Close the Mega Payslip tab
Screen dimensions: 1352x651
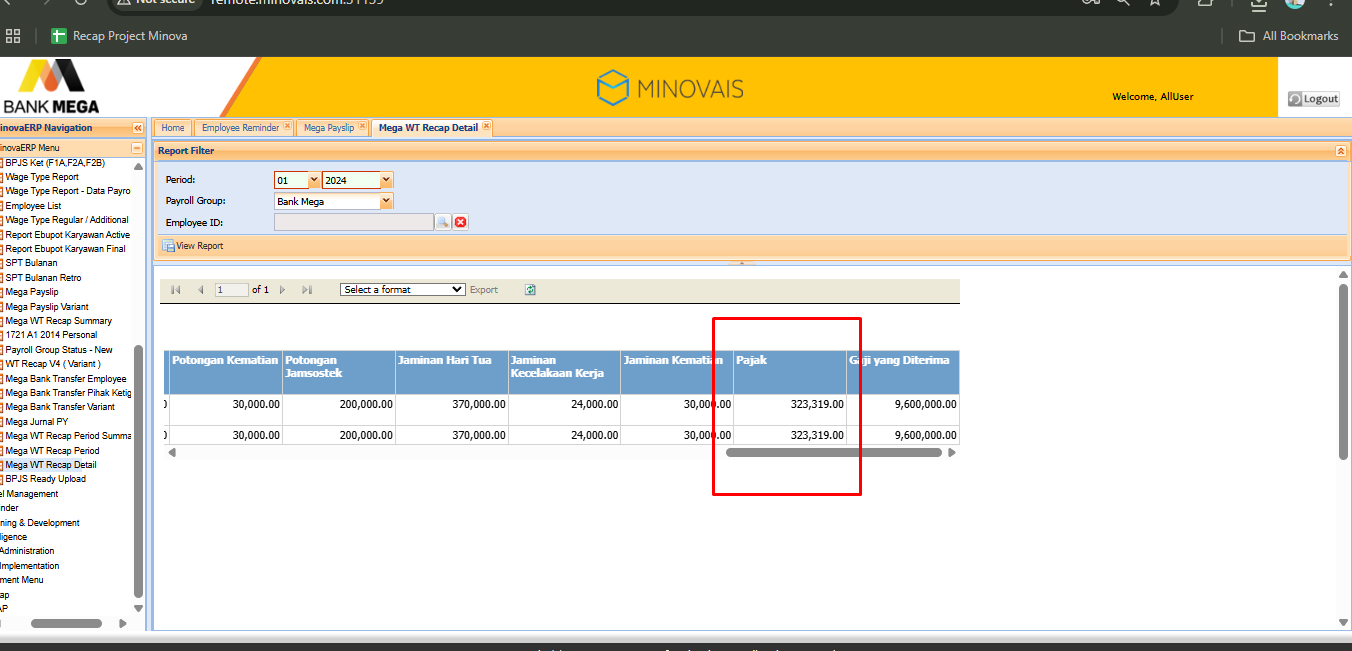click(x=362, y=127)
